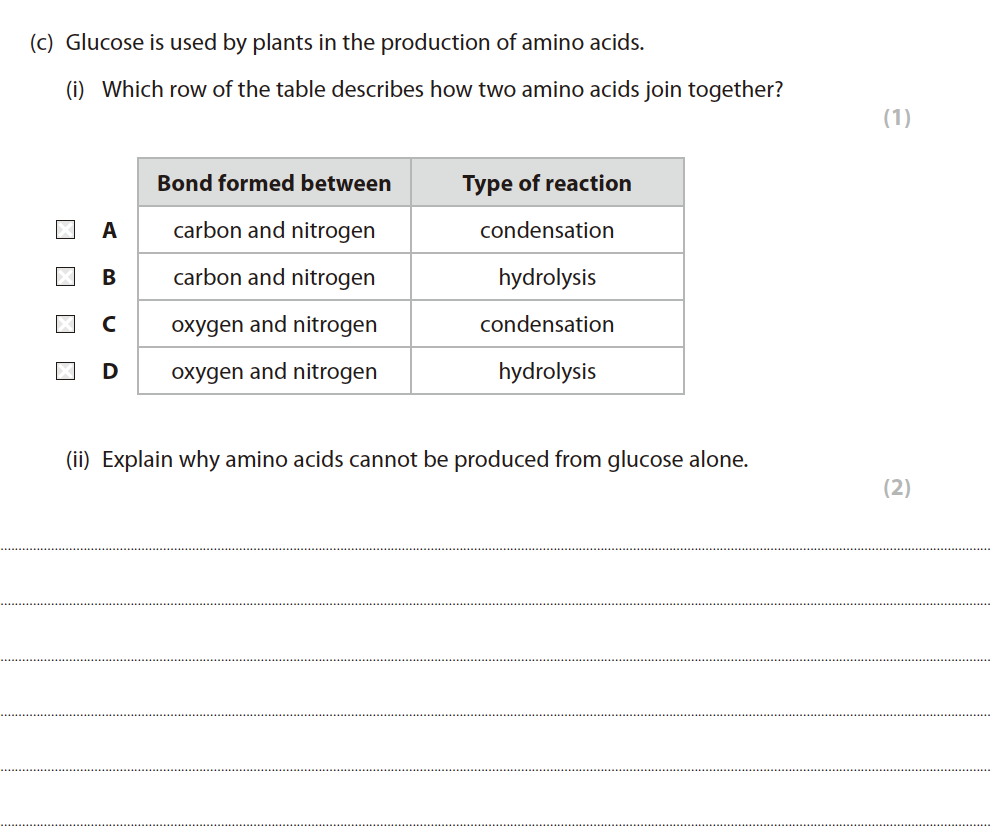Select row D's "oxygen and nitrogen" cell
Viewport: 992px width, 834px height.
(x=274, y=371)
